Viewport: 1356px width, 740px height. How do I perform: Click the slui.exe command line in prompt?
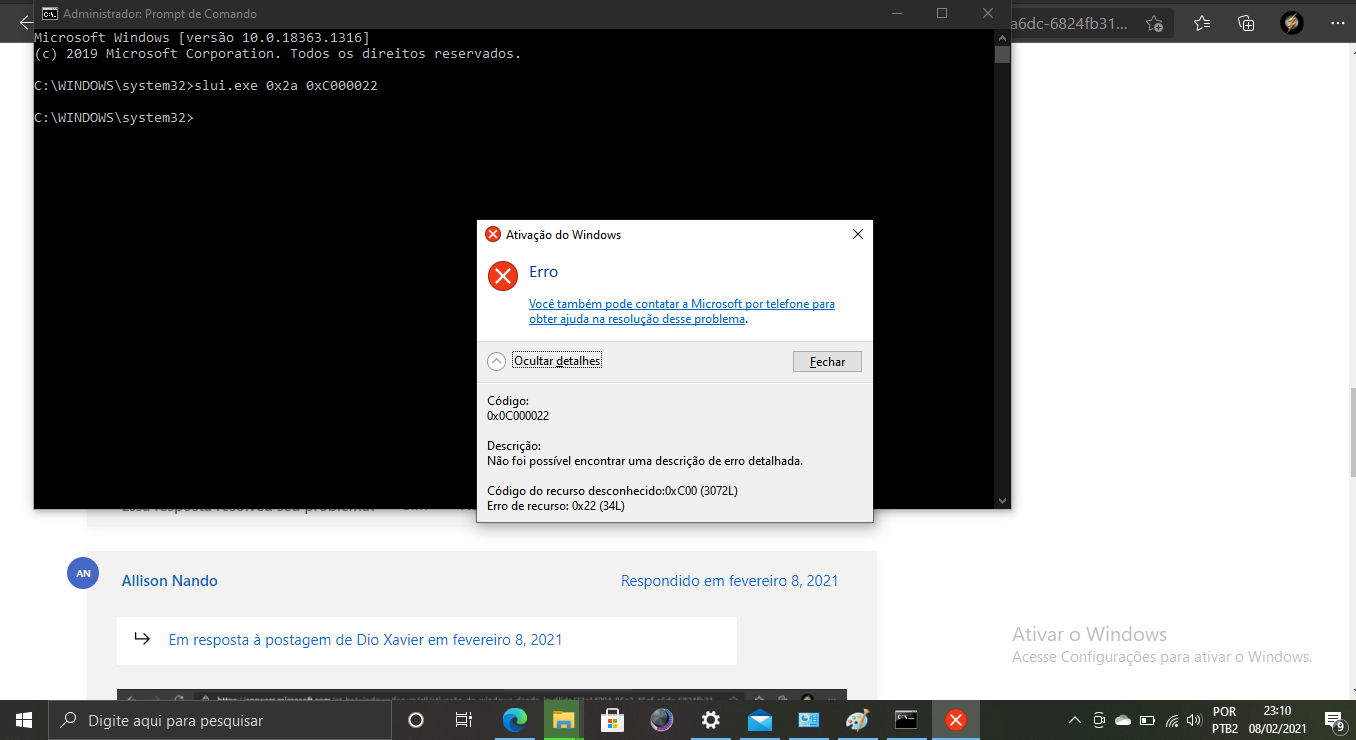click(205, 86)
